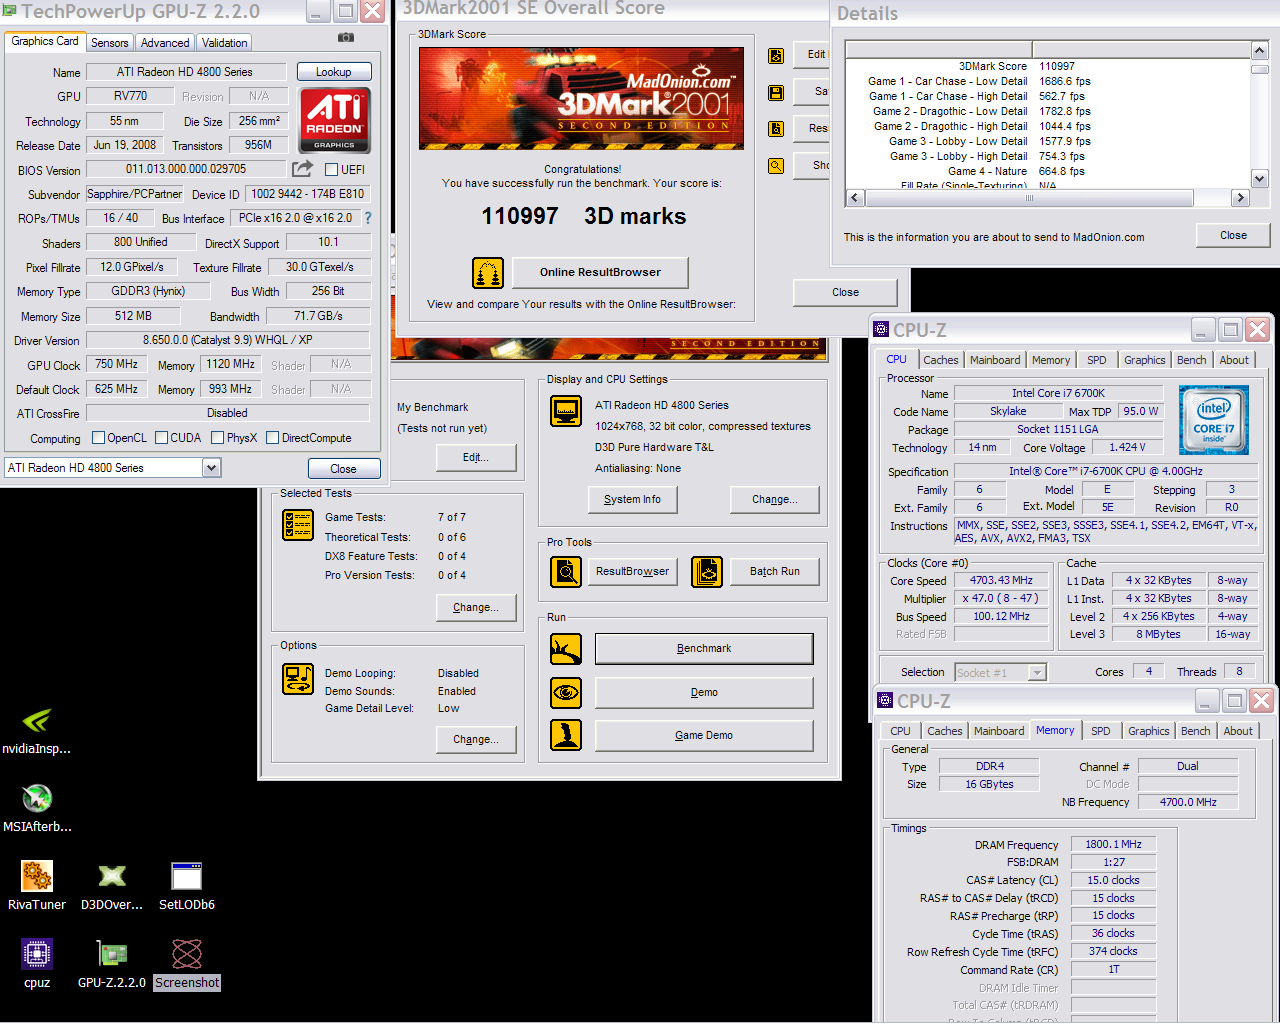
Task: Click the yellow magnifier Show icon beside the 3DMark score window
Action: coord(776,166)
